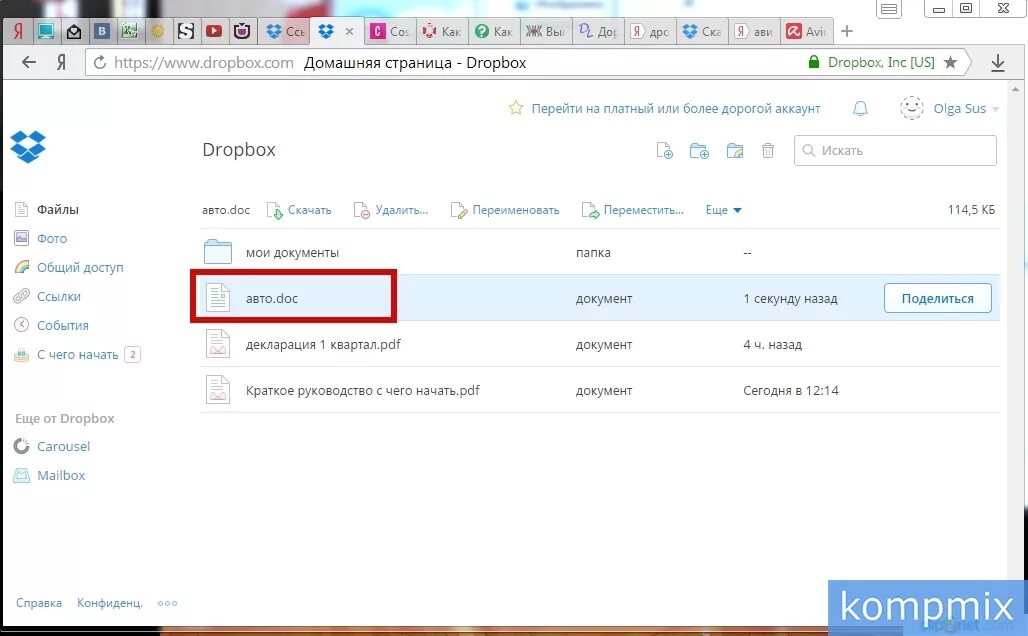Click the green padlock security icon
The image size is (1028, 636).
pos(814,62)
